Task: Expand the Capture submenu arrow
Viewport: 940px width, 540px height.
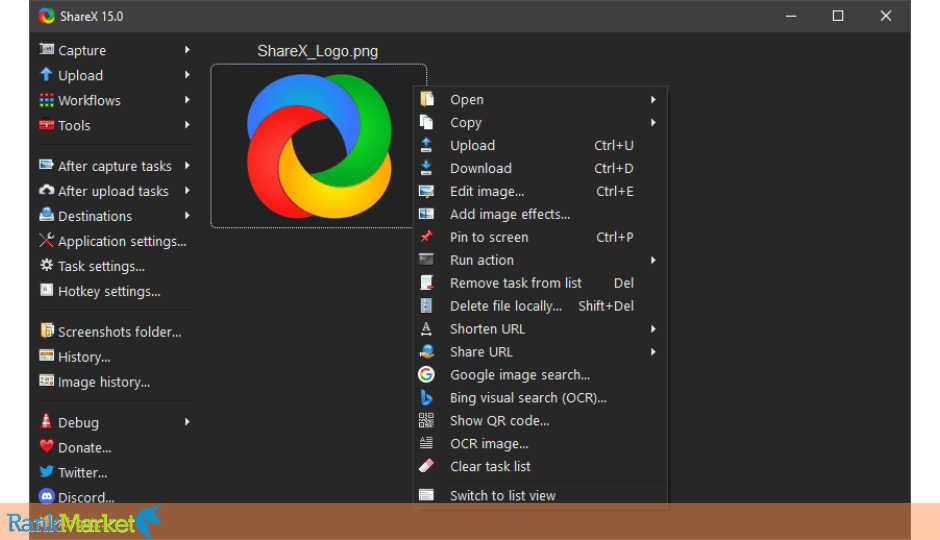Action: point(187,50)
